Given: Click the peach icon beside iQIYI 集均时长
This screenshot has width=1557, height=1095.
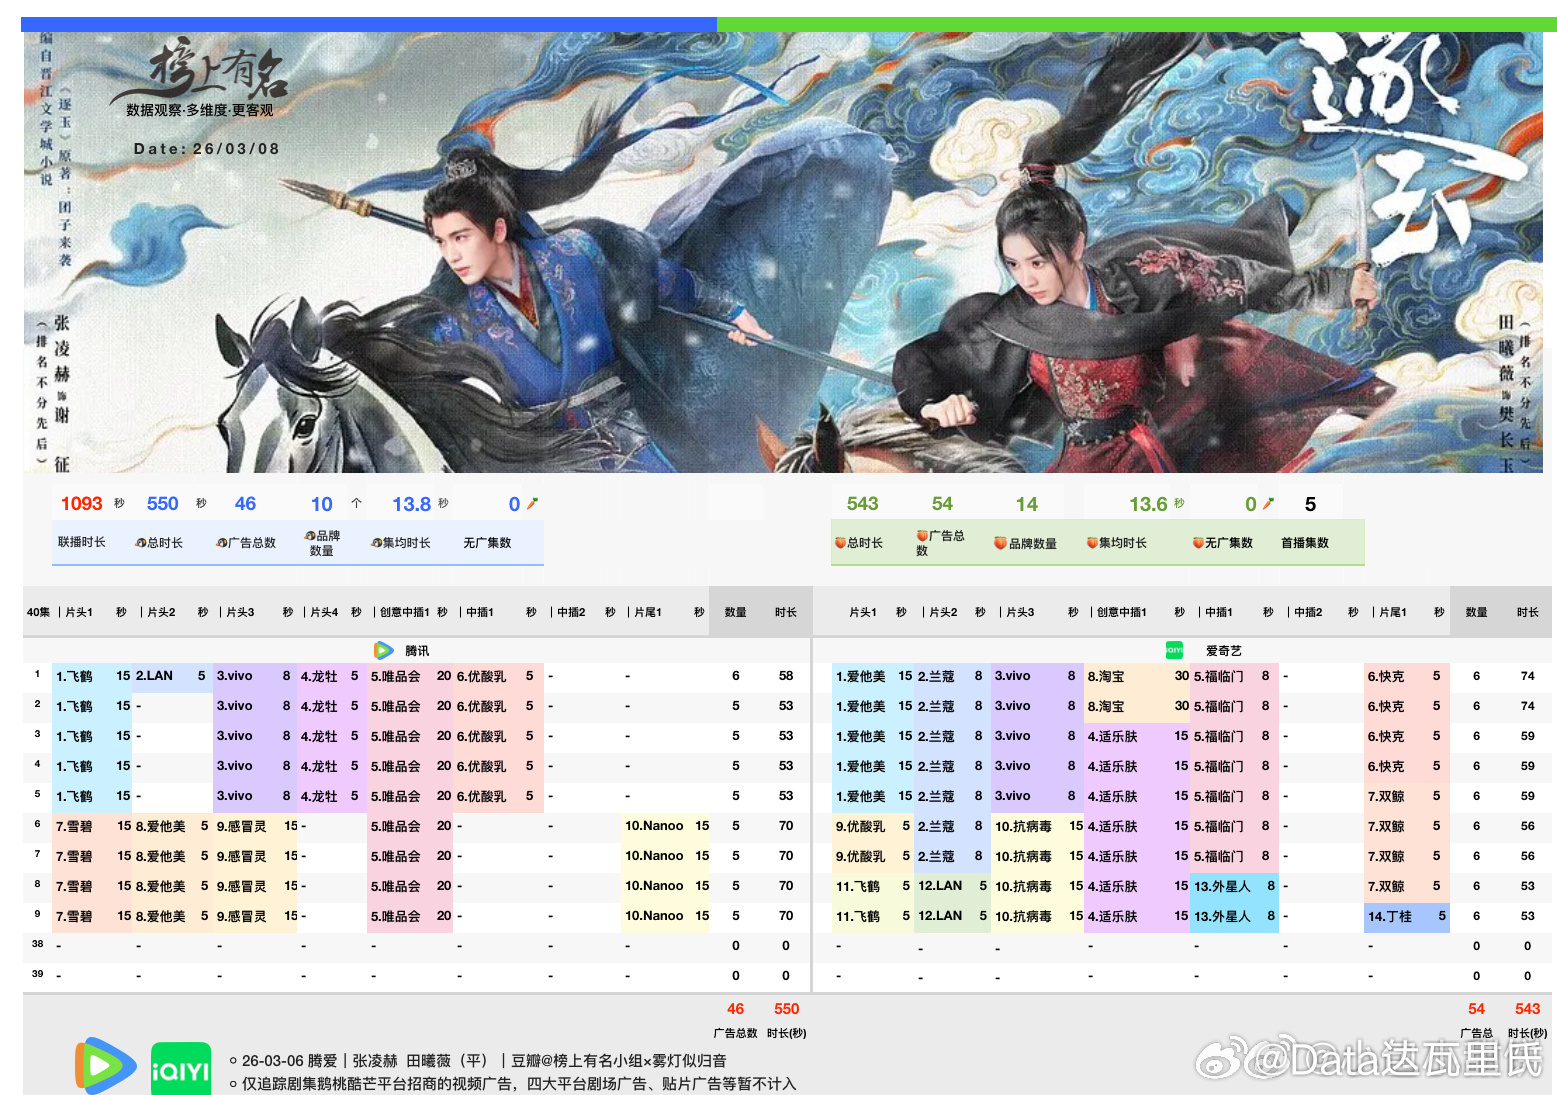Looking at the screenshot, I should pyautogui.click(x=1092, y=543).
